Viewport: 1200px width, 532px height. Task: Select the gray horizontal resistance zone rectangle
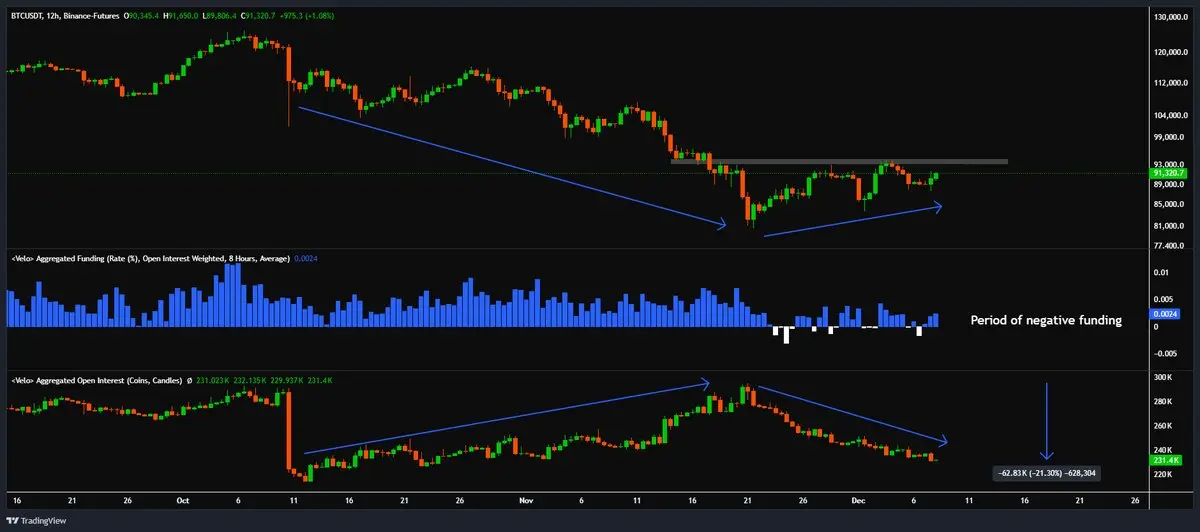(x=838, y=161)
